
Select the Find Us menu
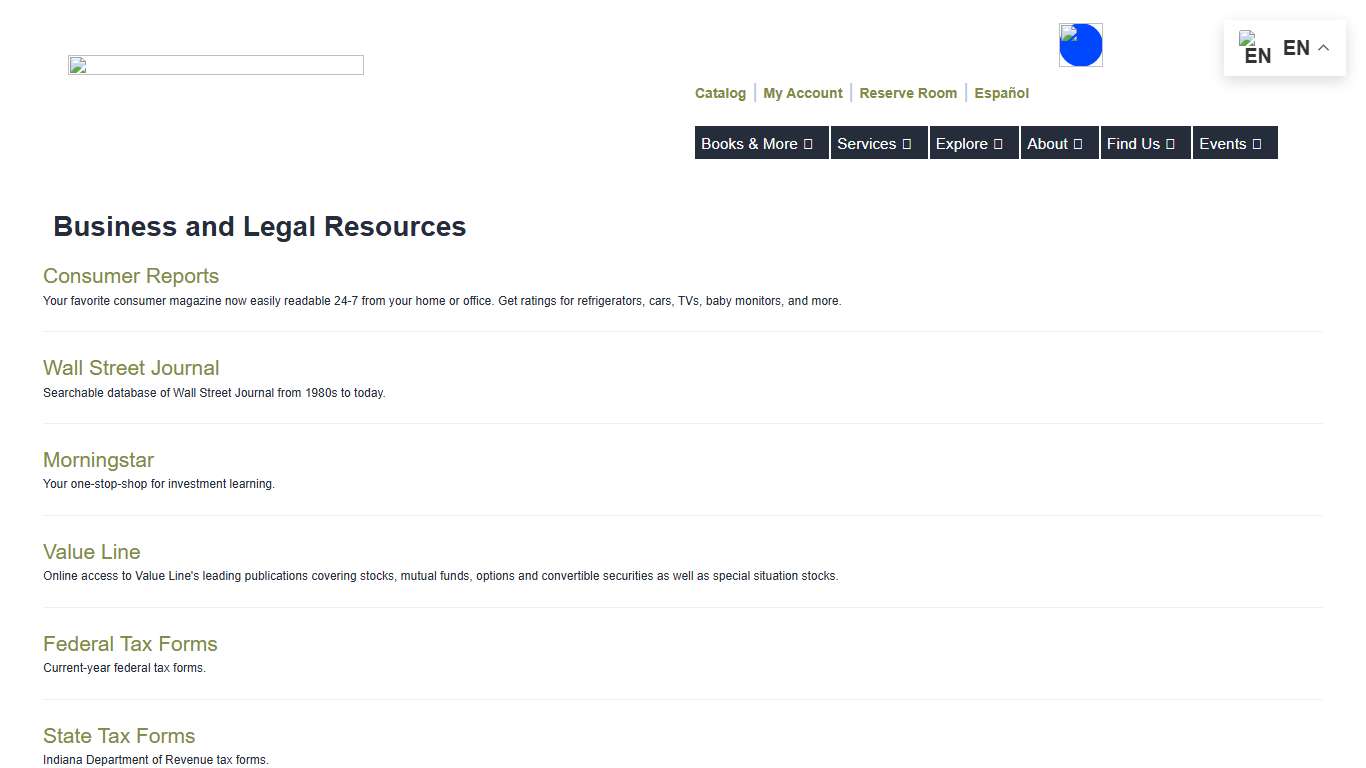(x=1144, y=143)
